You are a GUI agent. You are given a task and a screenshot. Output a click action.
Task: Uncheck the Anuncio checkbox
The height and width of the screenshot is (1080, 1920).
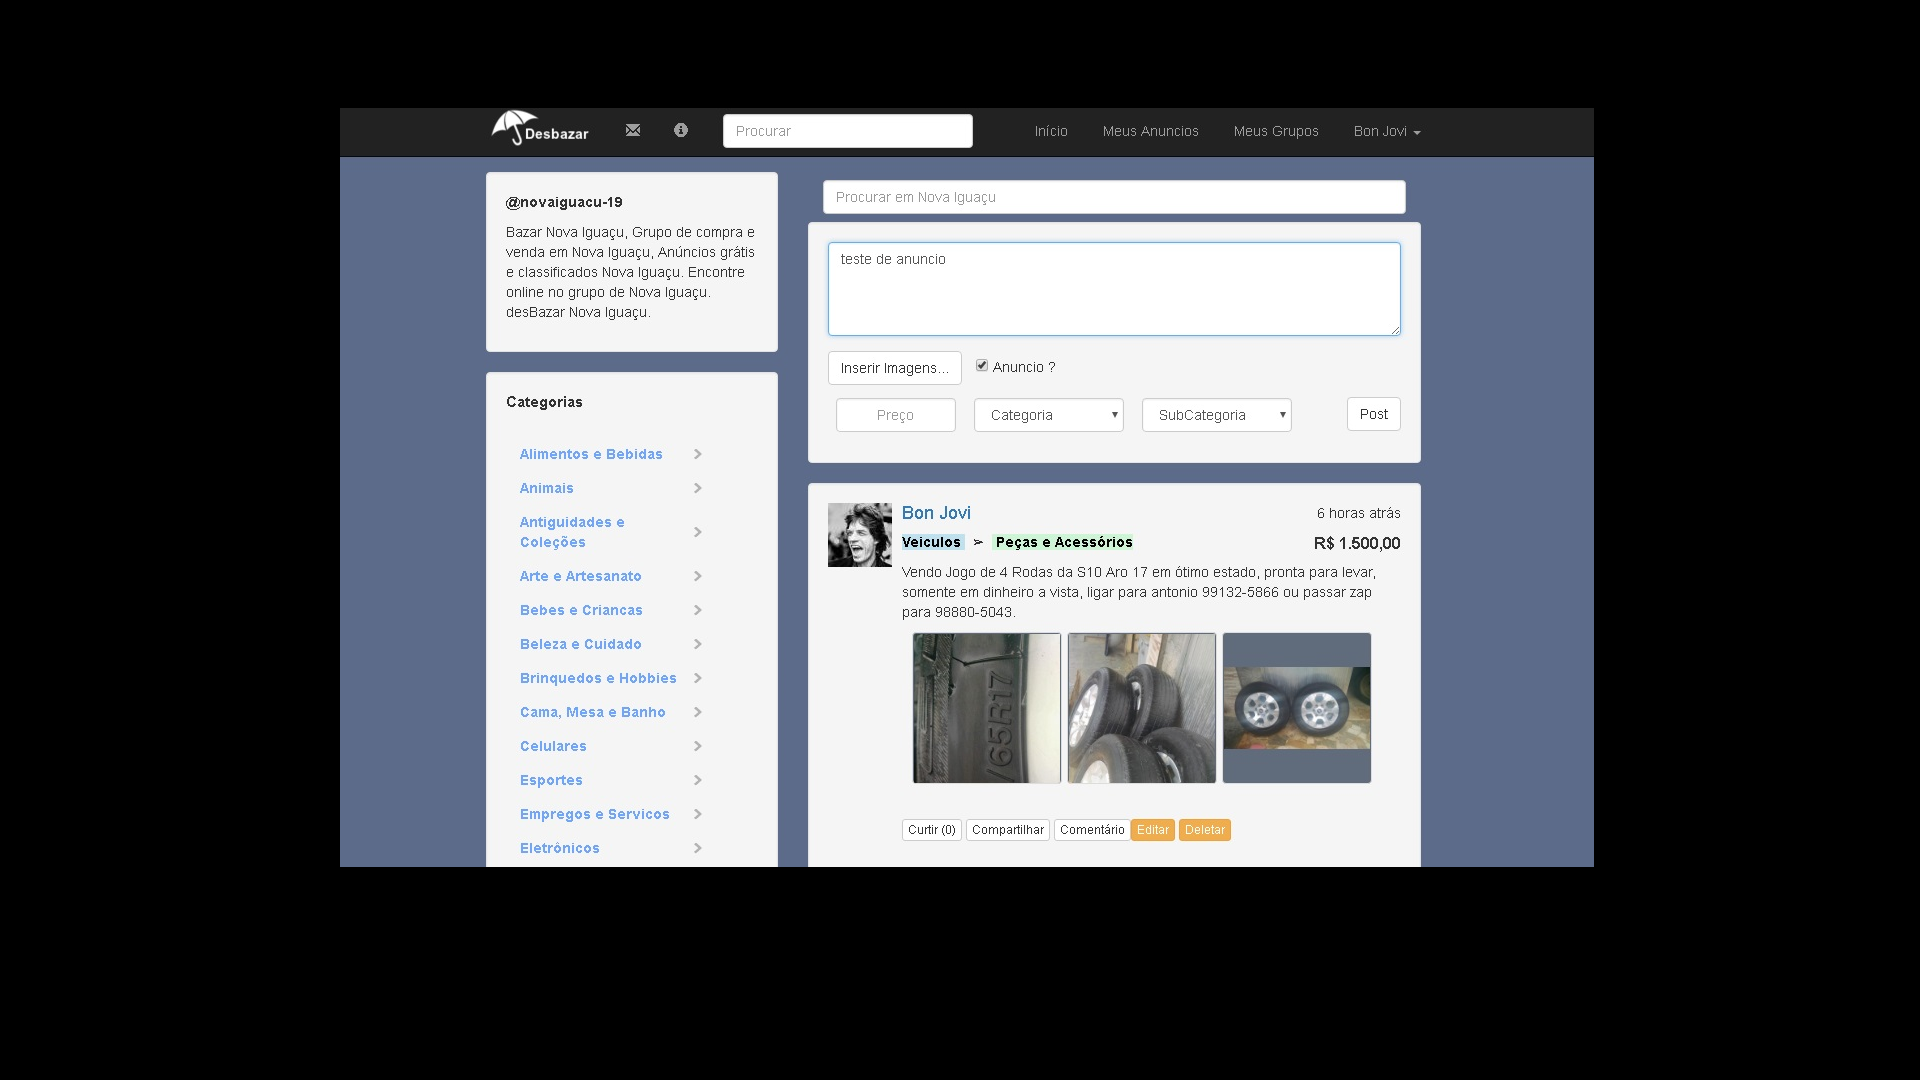point(982,365)
